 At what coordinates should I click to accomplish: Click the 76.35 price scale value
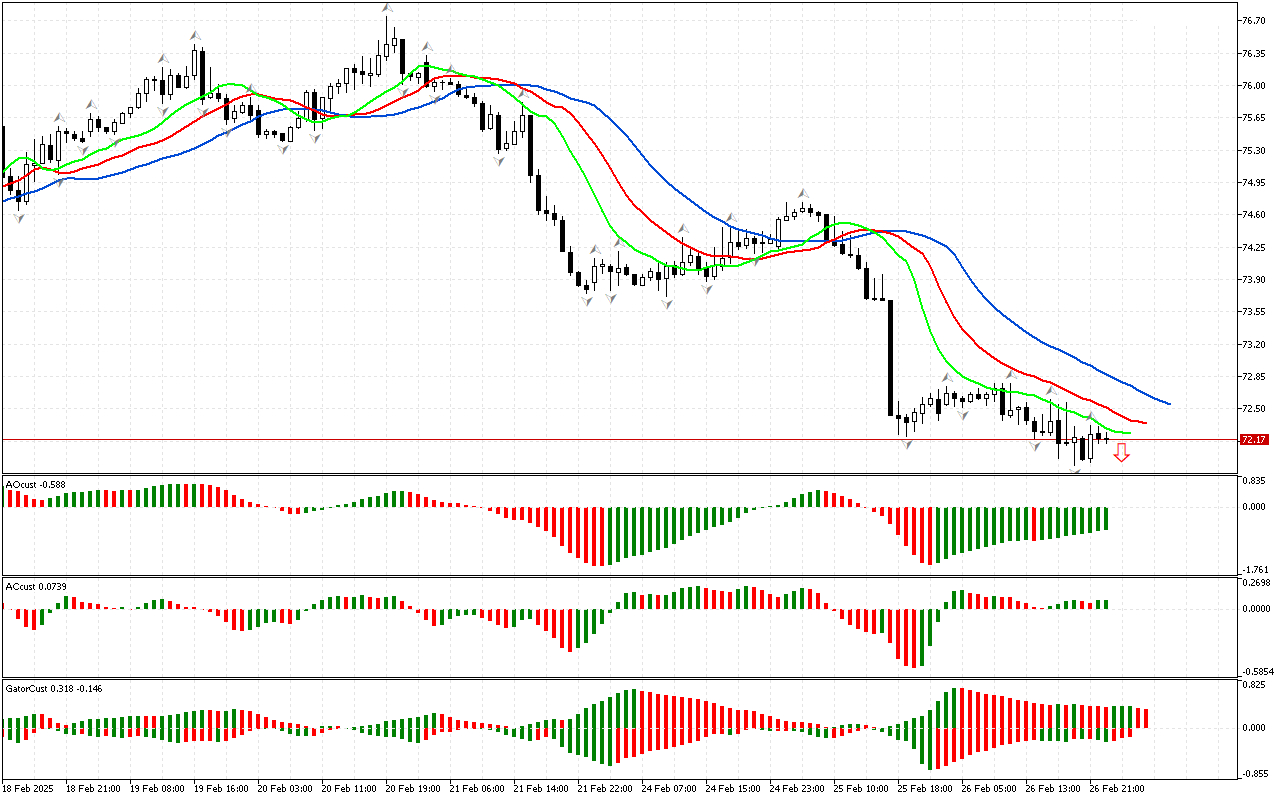(x=1254, y=53)
